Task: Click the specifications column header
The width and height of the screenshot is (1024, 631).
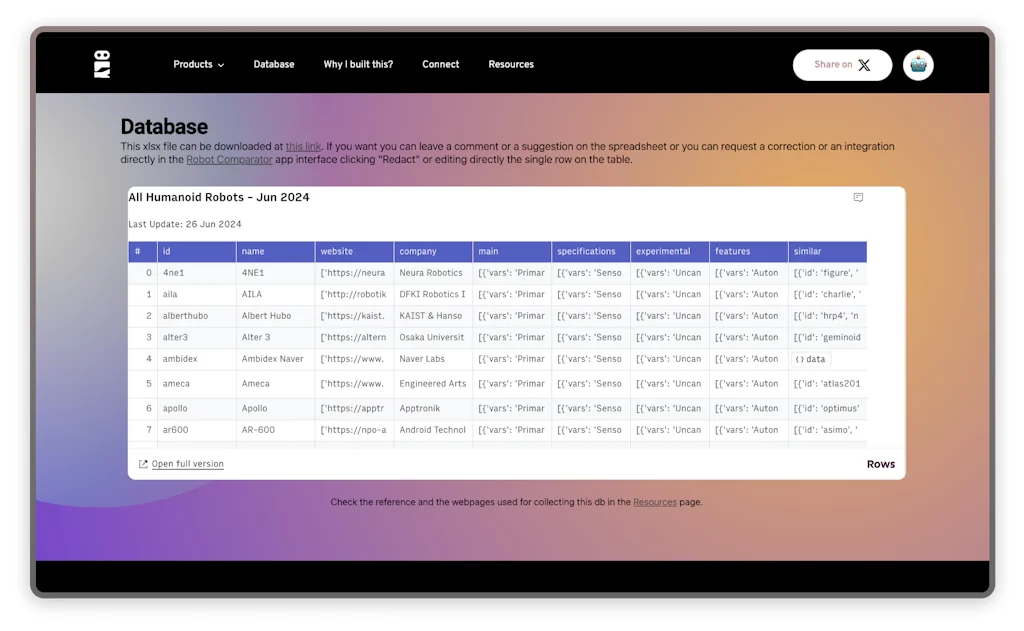Action: [591, 251]
